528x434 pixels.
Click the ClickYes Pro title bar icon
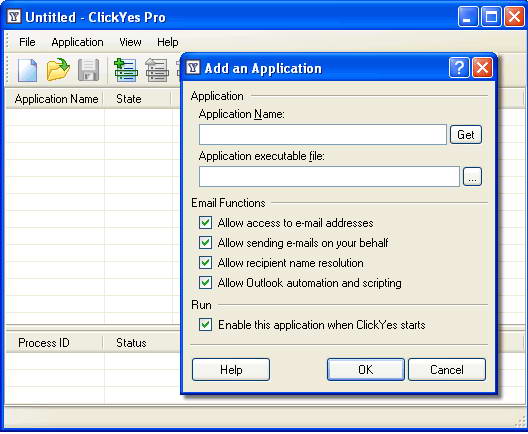pos(14,16)
